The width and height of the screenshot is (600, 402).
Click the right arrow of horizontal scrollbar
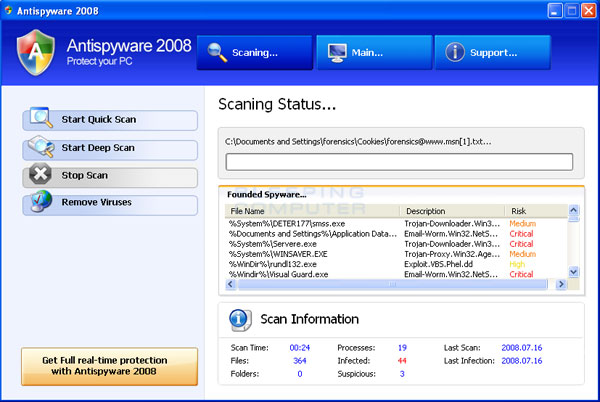561,284
